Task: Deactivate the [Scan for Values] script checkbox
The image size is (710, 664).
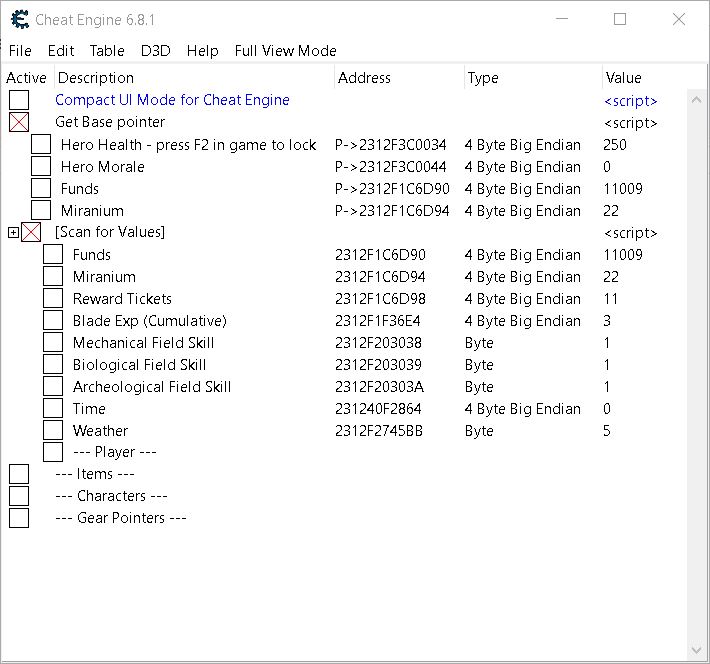Action: [31, 232]
